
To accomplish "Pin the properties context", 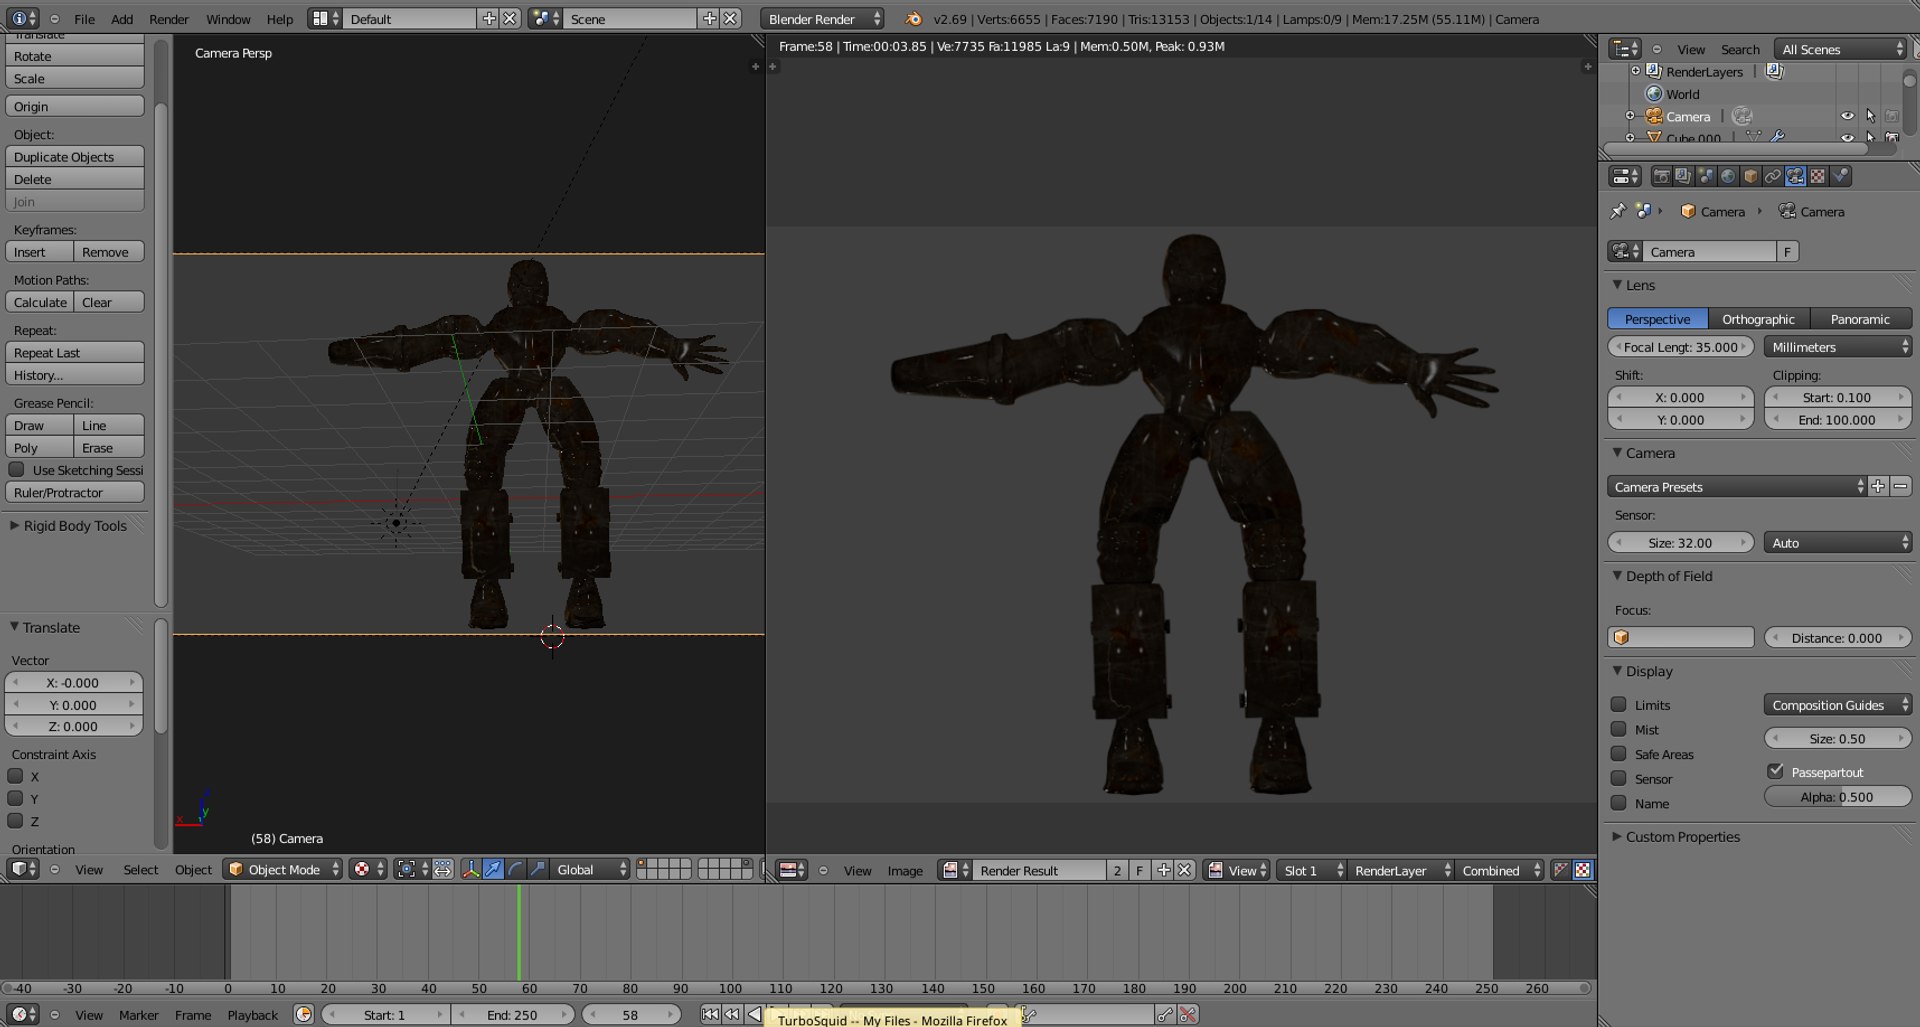I will coord(1618,211).
